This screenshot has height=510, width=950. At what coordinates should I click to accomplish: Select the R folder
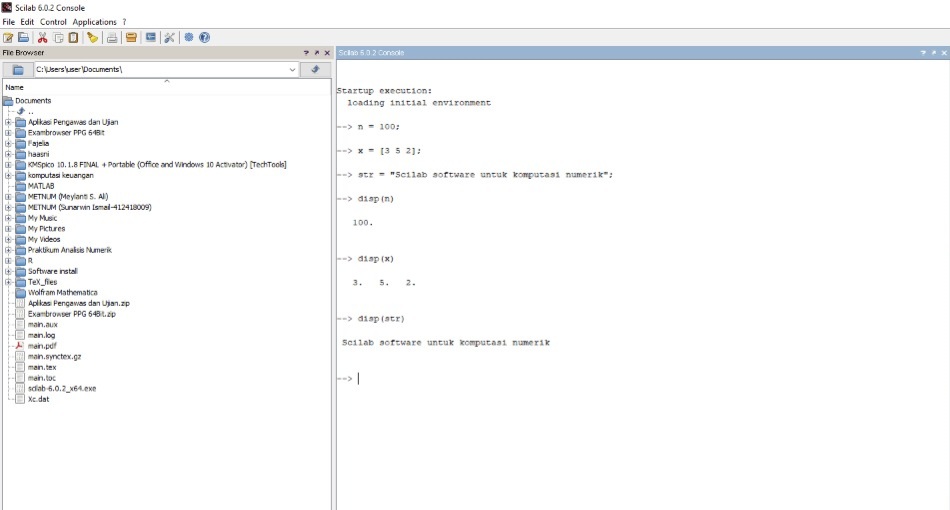[30, 260]
